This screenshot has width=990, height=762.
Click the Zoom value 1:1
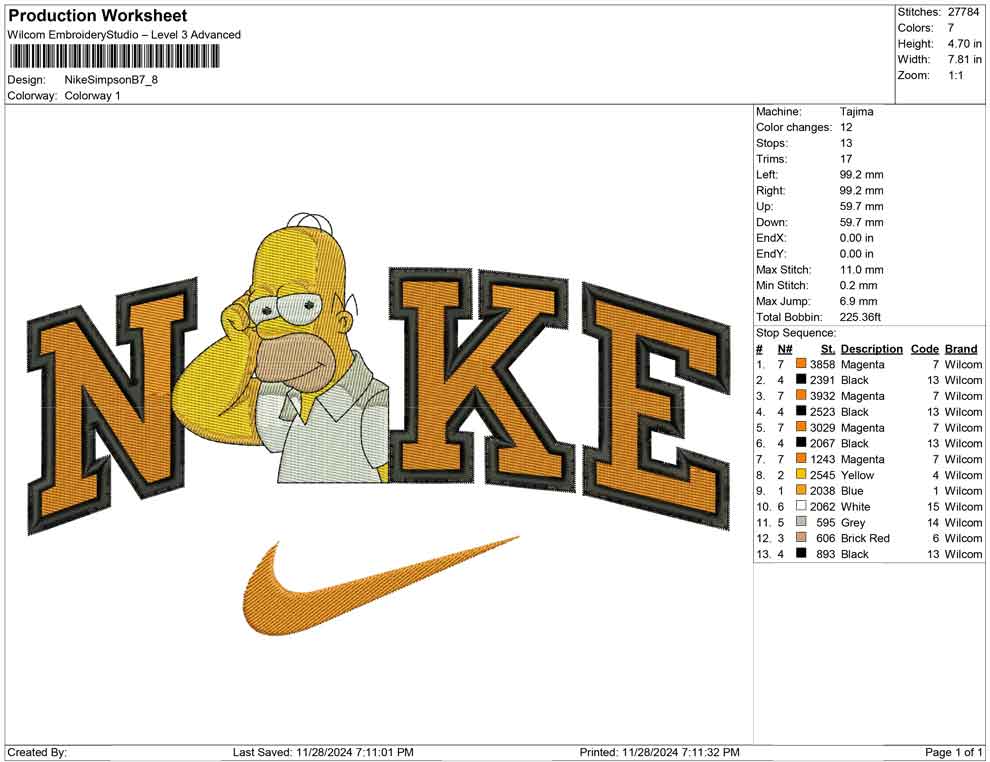pos(955,75)
